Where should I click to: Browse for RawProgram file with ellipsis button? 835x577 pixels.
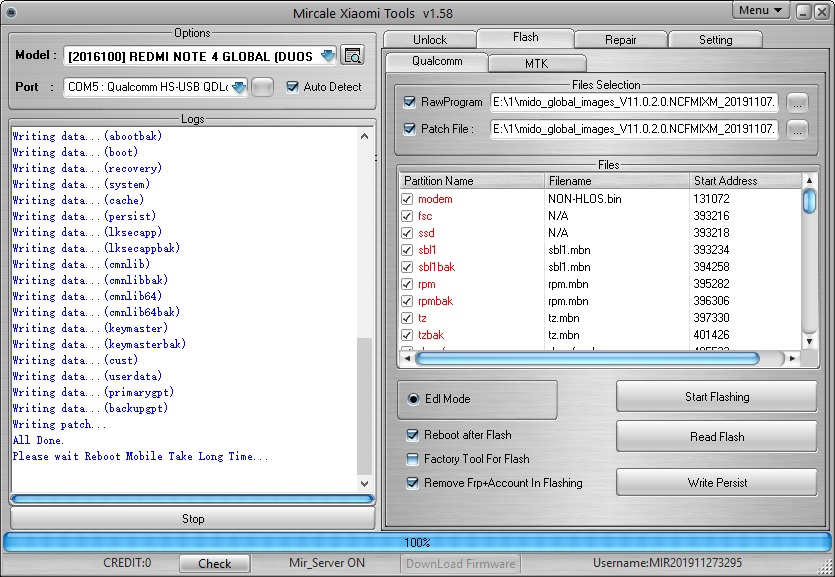tap(797, 103)
